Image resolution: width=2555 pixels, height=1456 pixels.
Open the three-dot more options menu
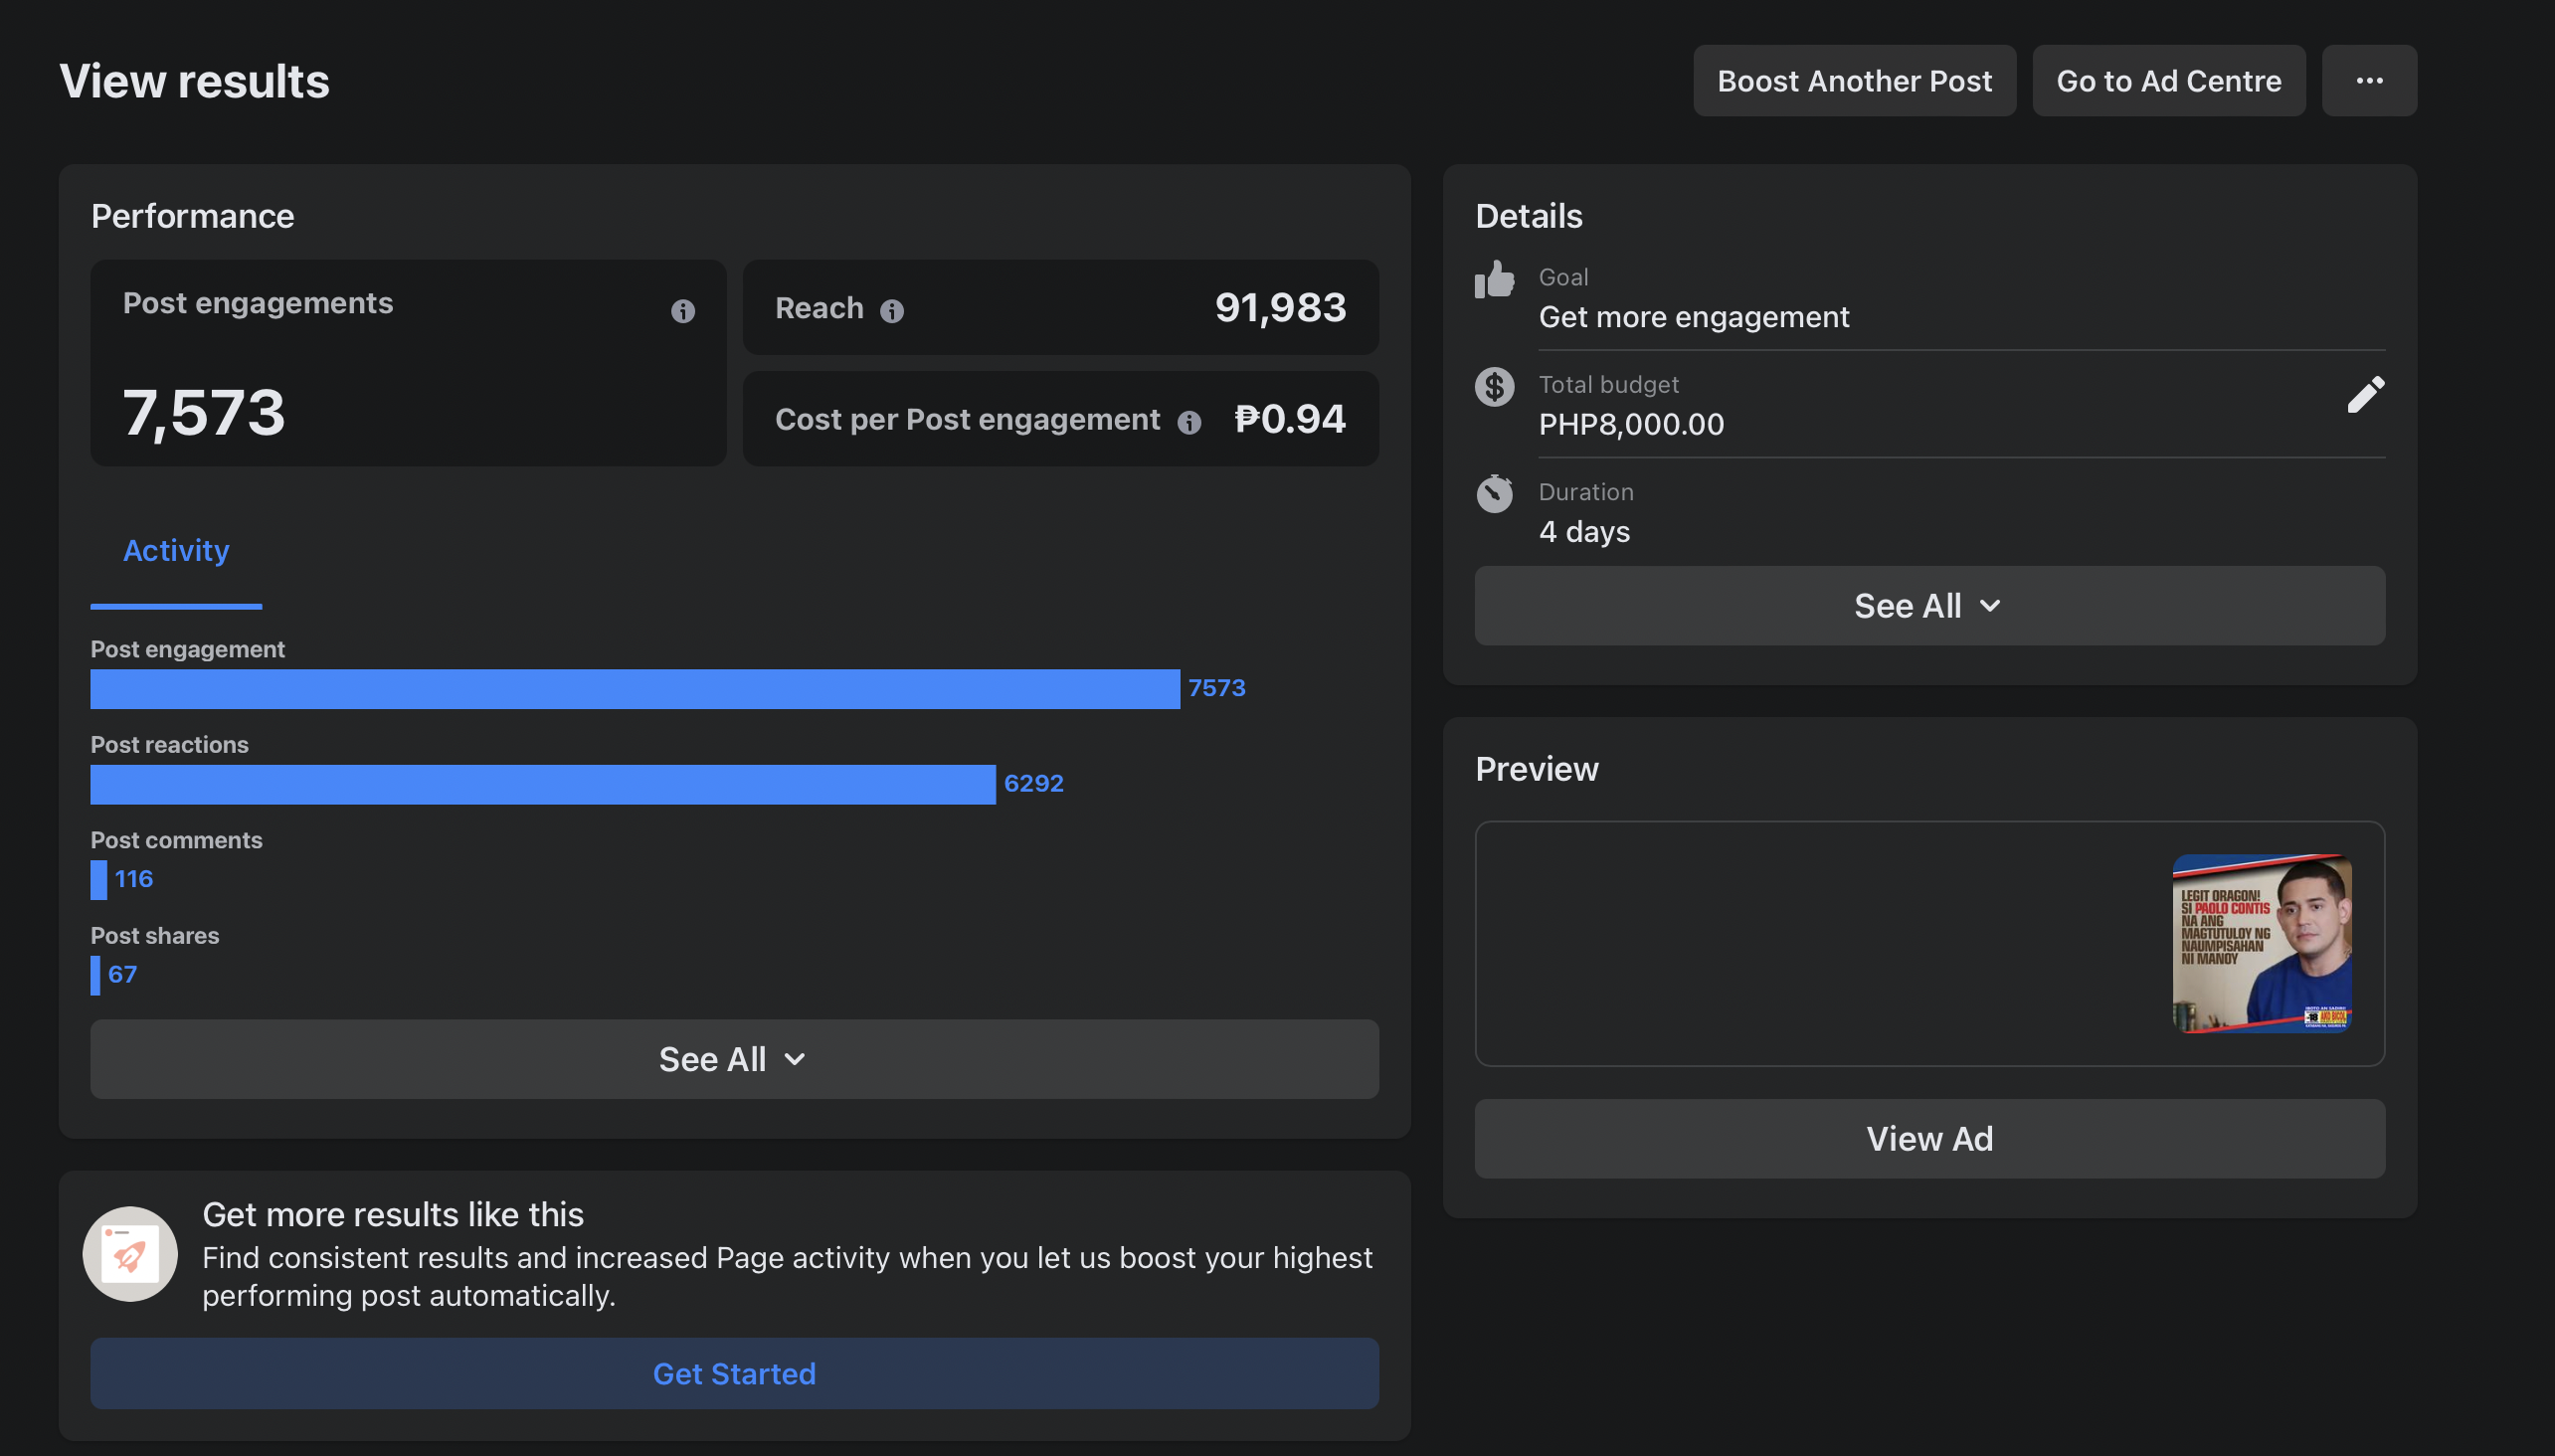(x=2368, y=81)
